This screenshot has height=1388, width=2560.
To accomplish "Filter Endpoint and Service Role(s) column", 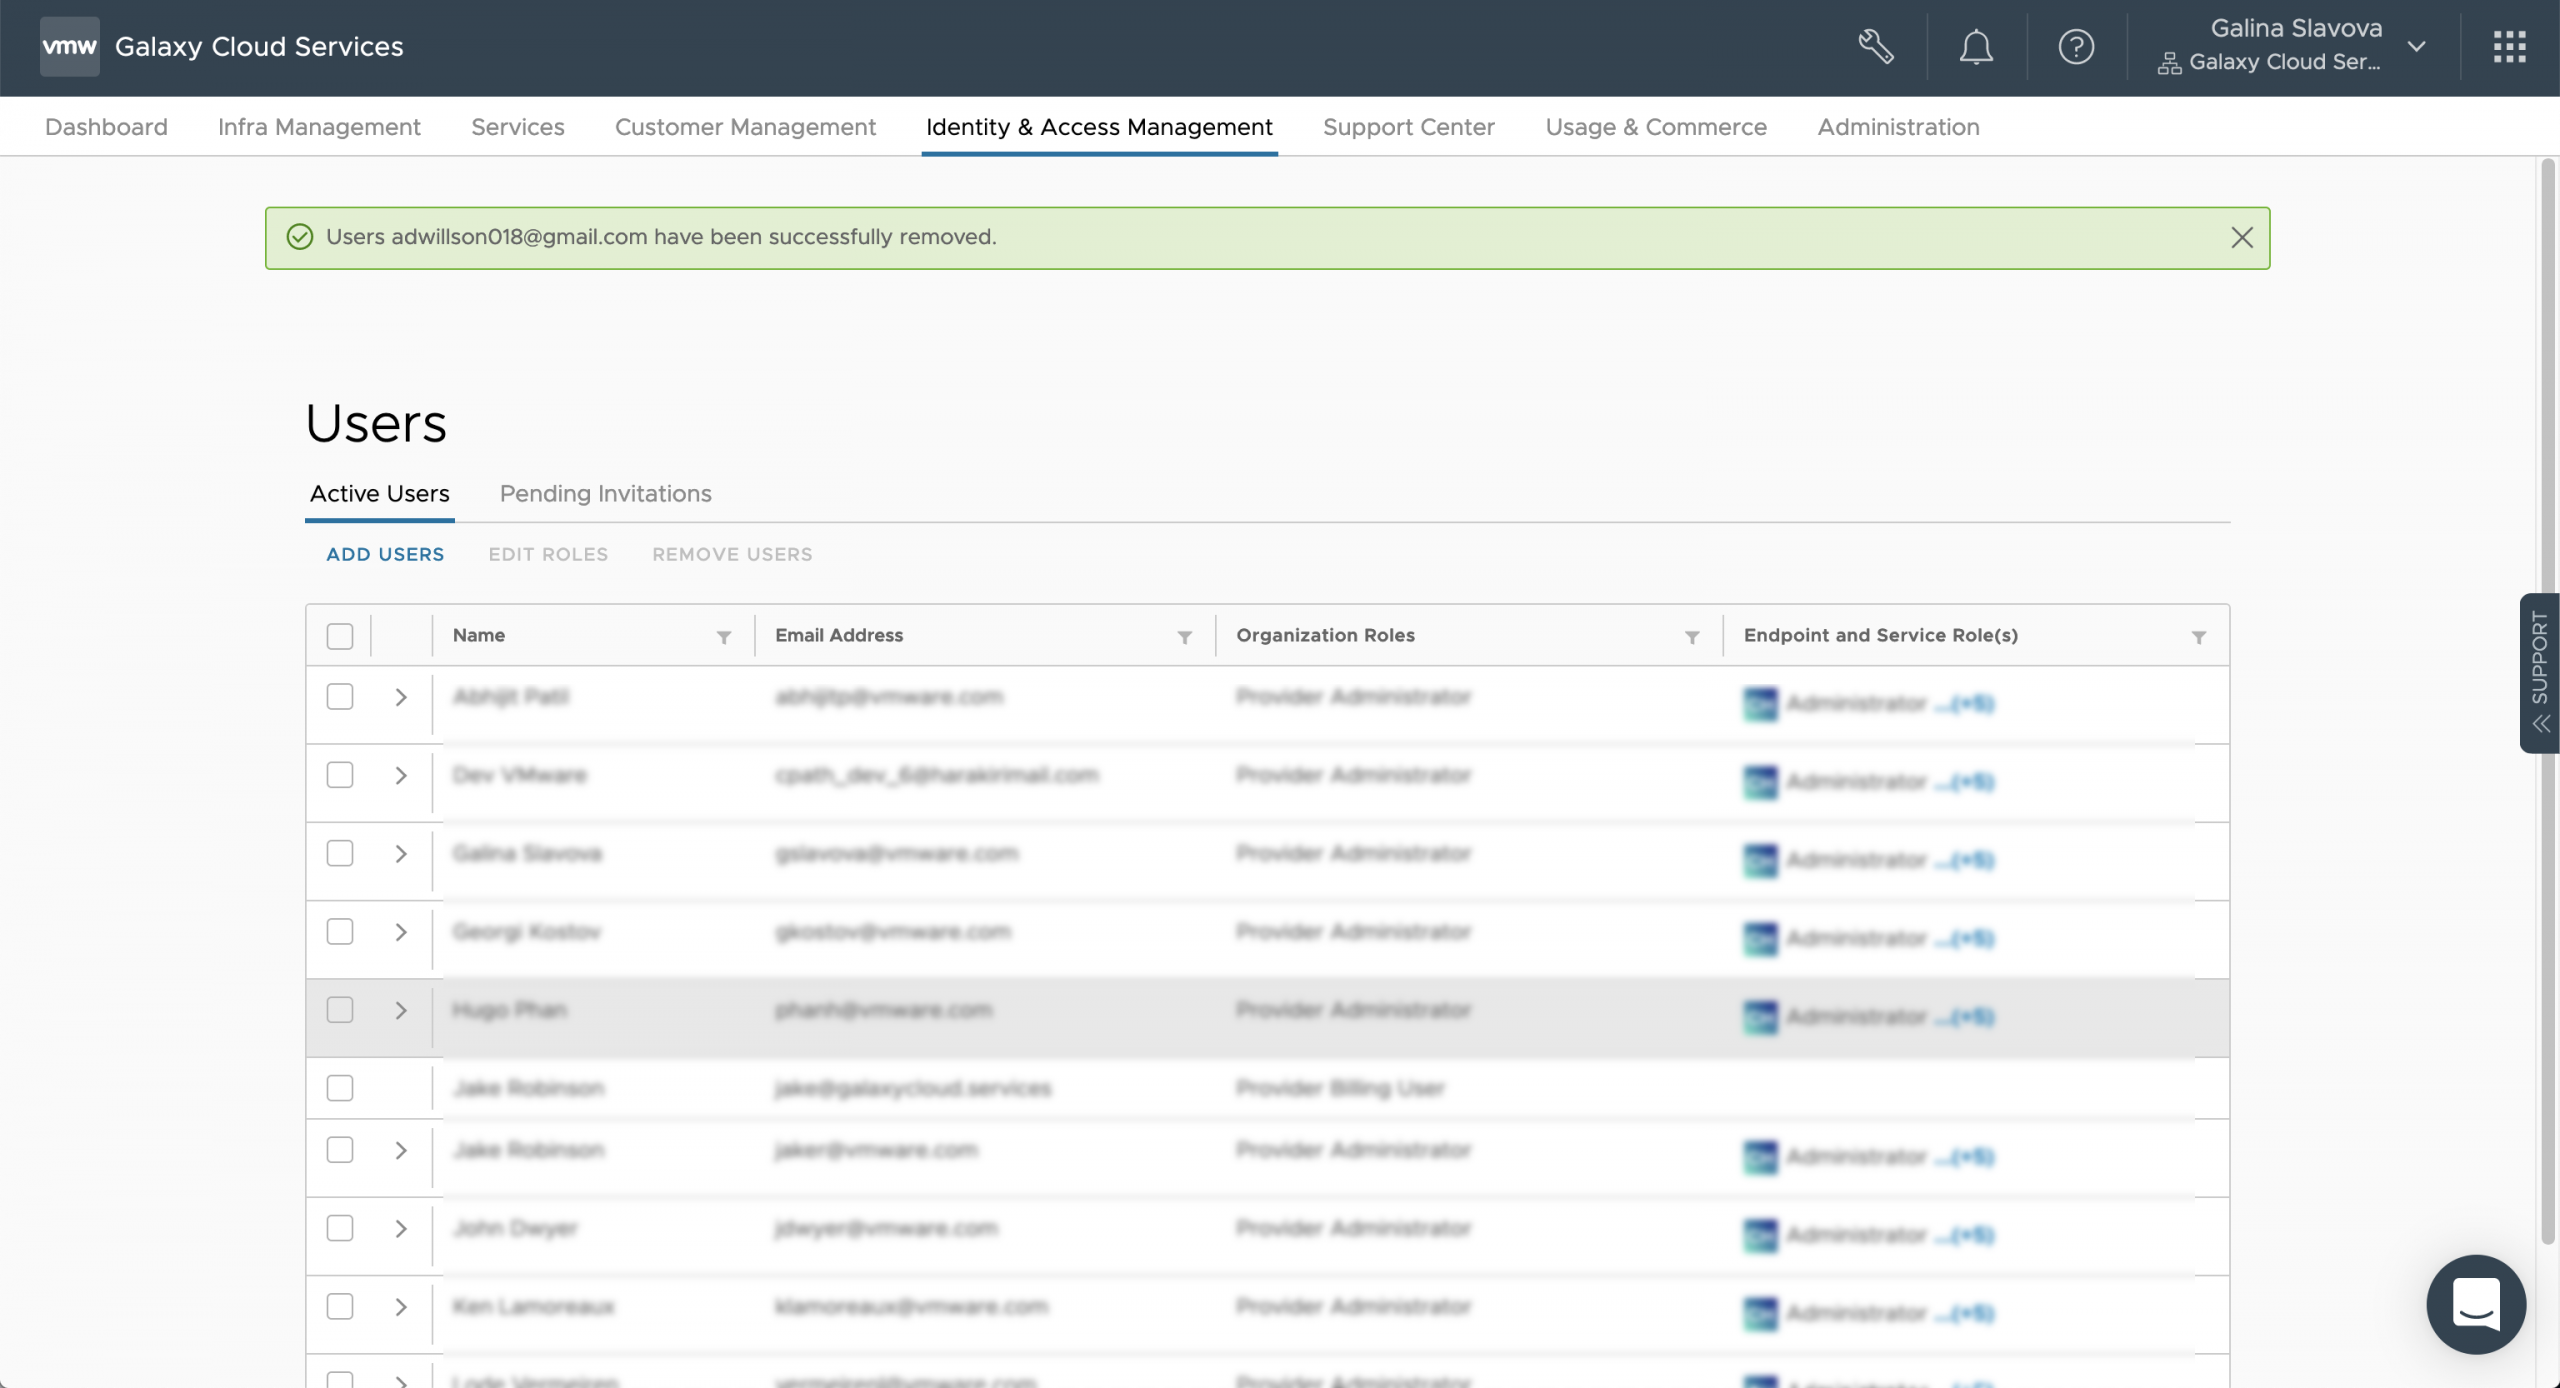I will [x=2198, y=637].
